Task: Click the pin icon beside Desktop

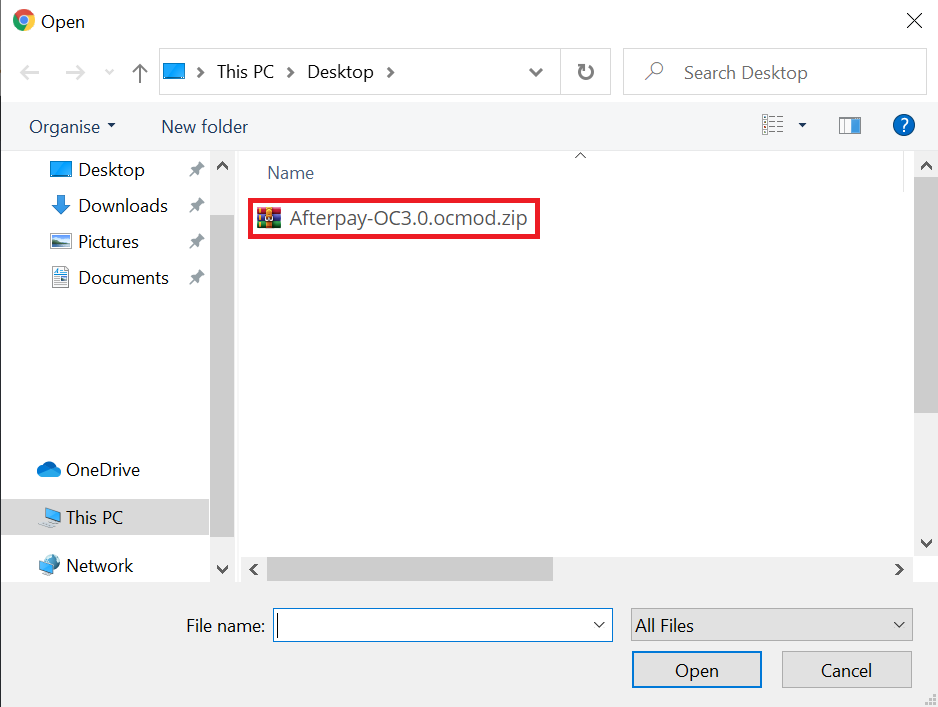Action: coord(196,170)
